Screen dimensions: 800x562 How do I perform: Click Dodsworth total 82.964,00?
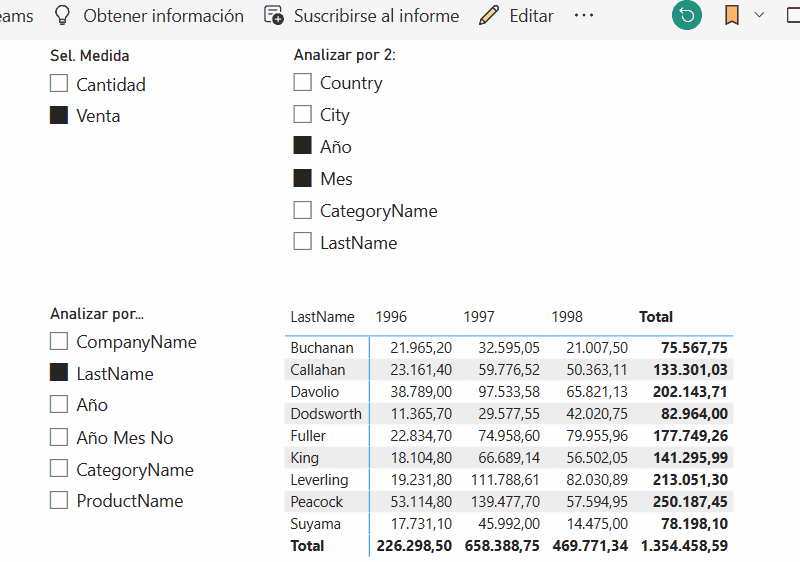click(694, 414)
